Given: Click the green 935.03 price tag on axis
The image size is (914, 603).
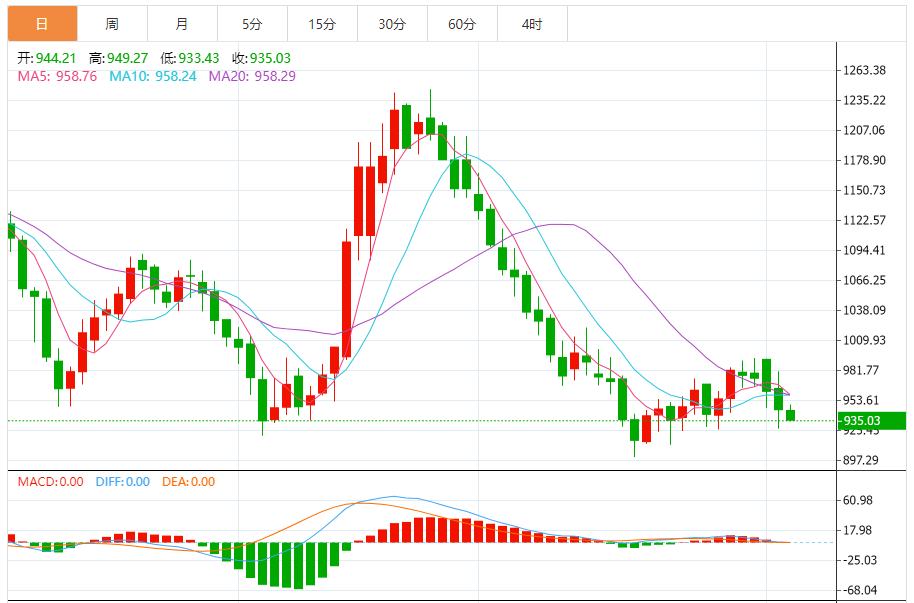Looking at the screenshot, I should pyautogui.click(x=872, y=421).
